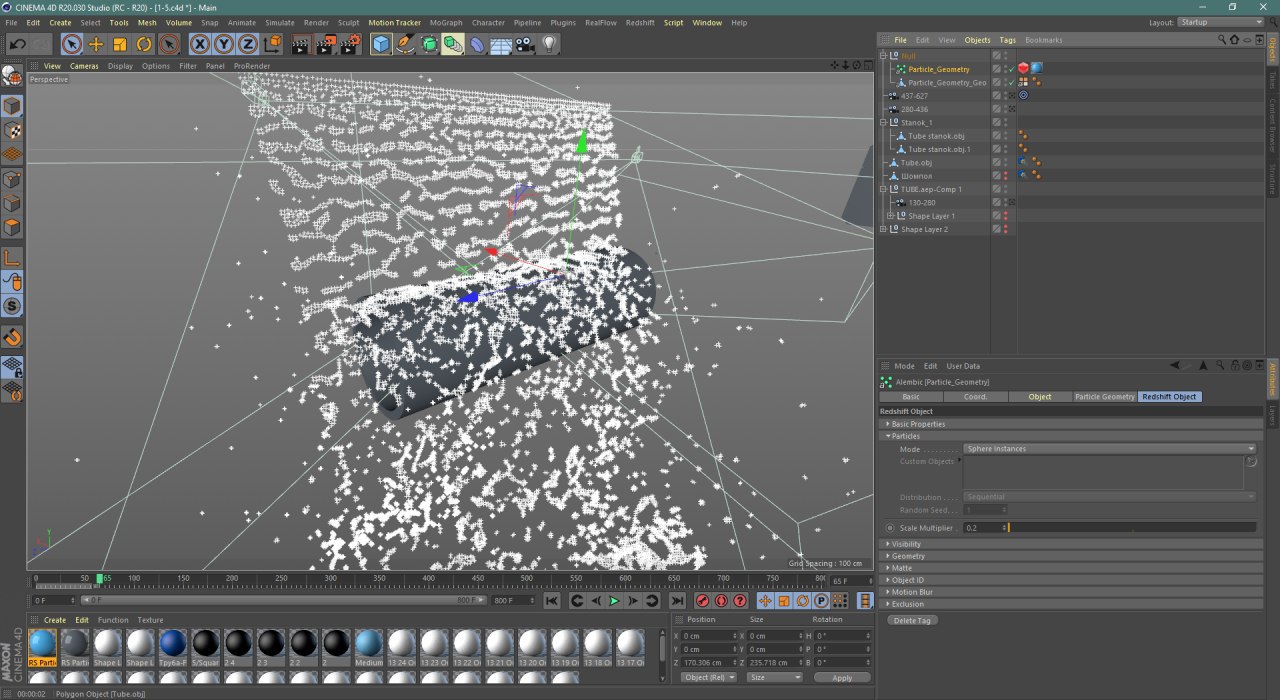The width and height of the screenshot is (1280, 700).
Task: Toggle Y-axis lock
Action: (224, 44)
